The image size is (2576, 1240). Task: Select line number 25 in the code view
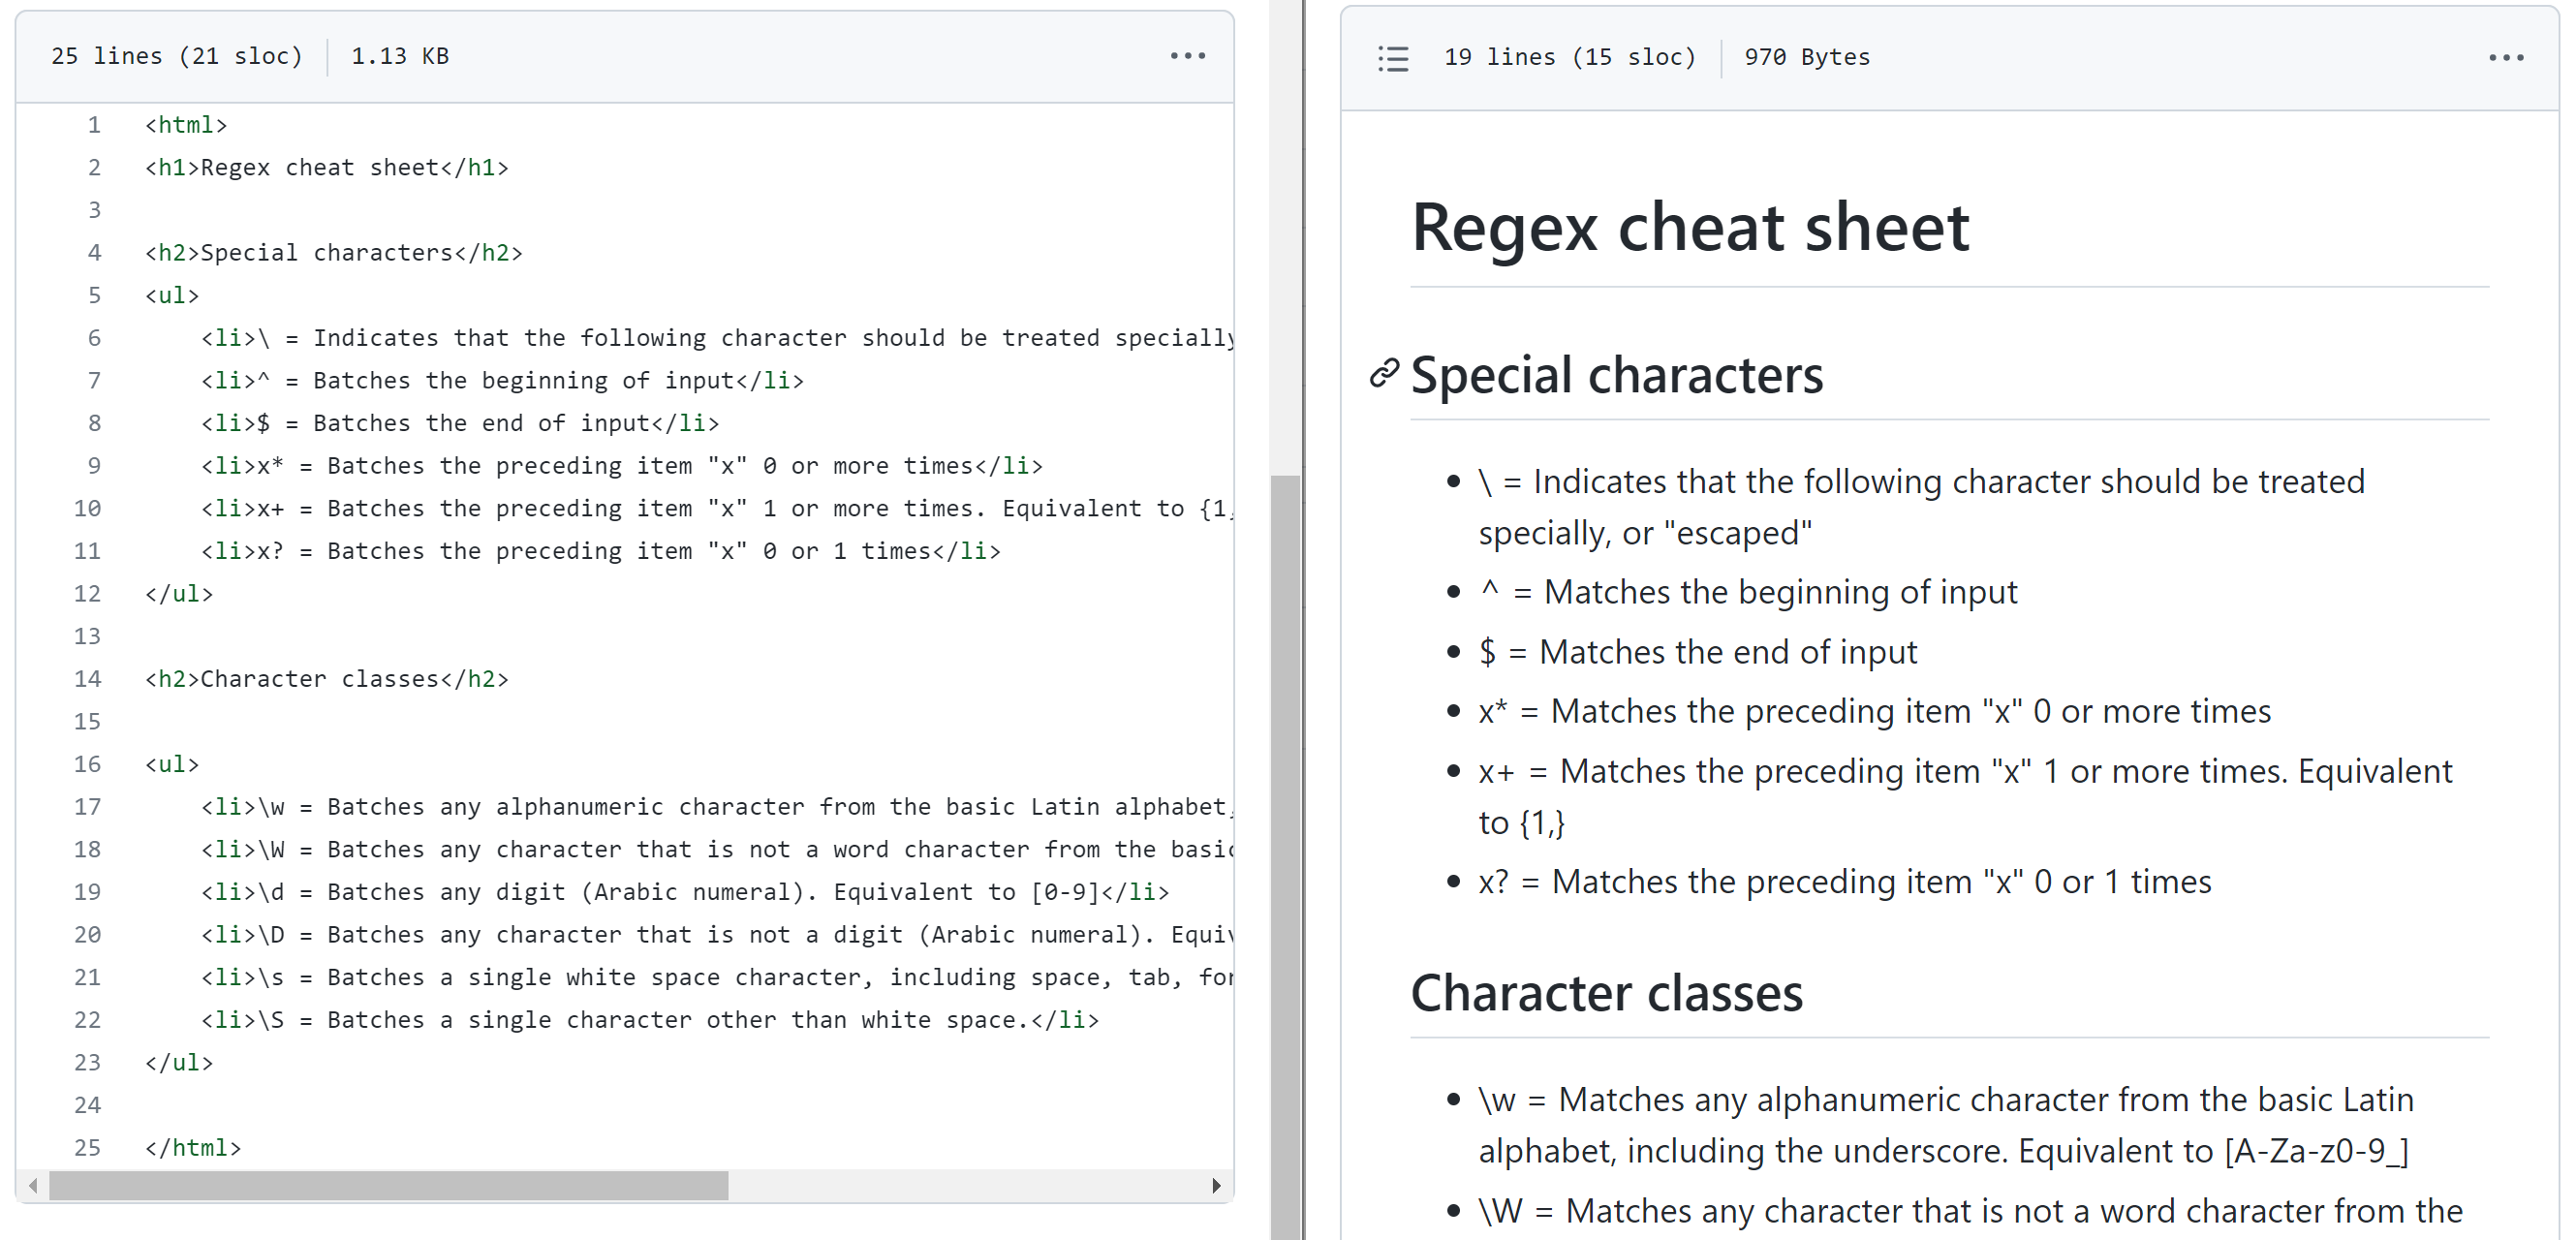(88, 1147)
